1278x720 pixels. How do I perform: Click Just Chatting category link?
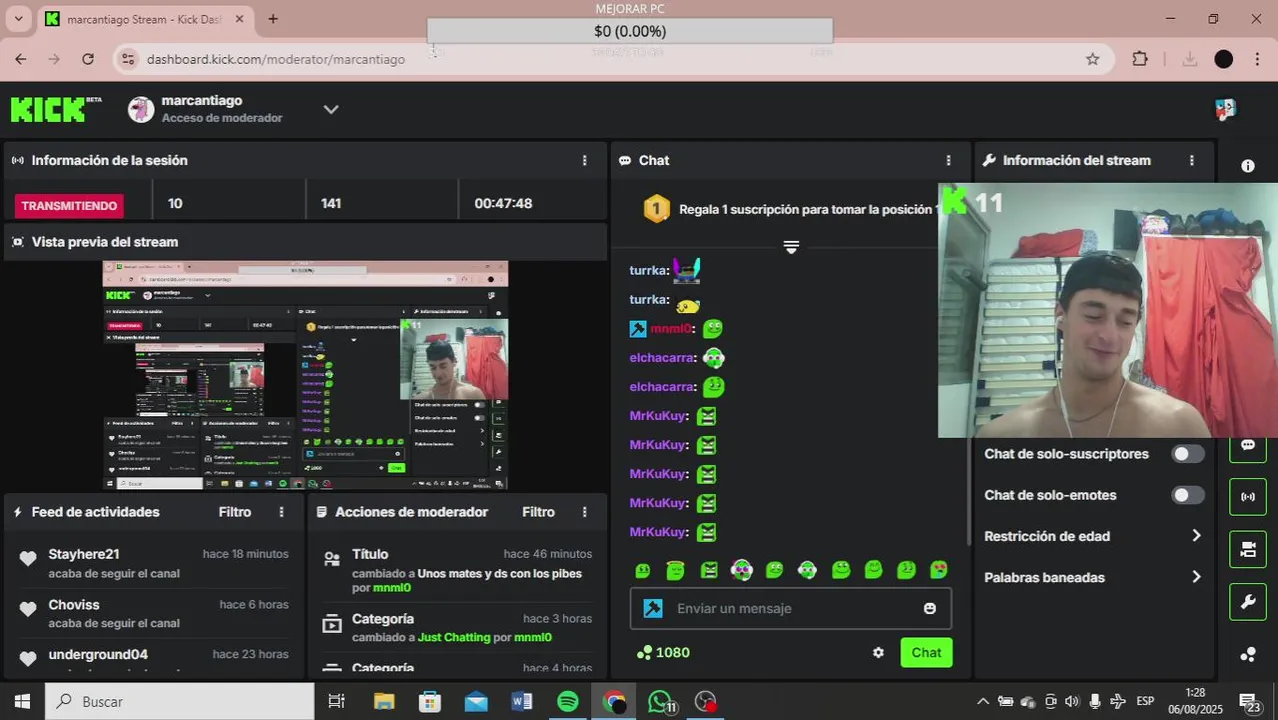454,637
